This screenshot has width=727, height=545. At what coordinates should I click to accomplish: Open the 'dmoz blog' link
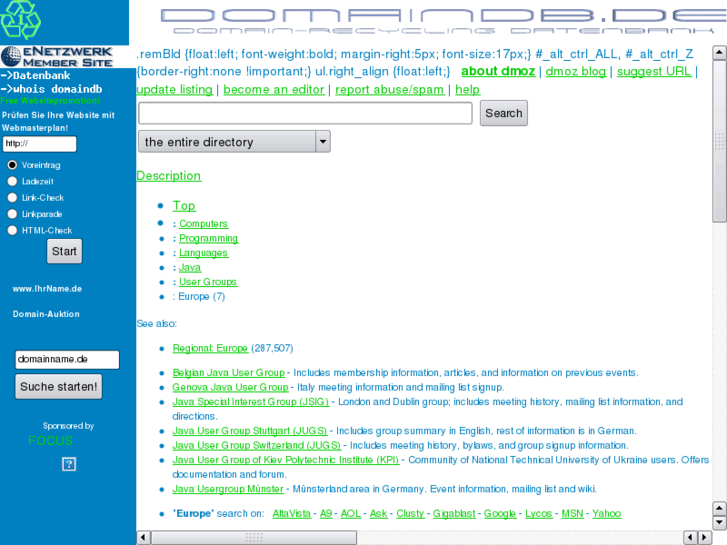pyautogui.click(x=576, y=71)
